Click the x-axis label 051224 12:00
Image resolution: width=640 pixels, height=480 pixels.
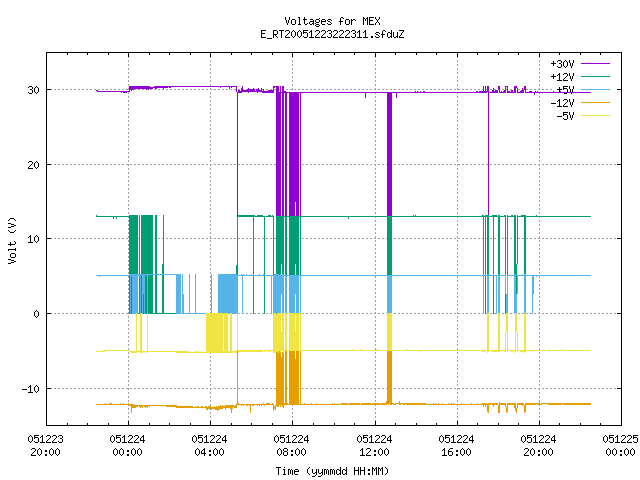(x=374, y=446)
